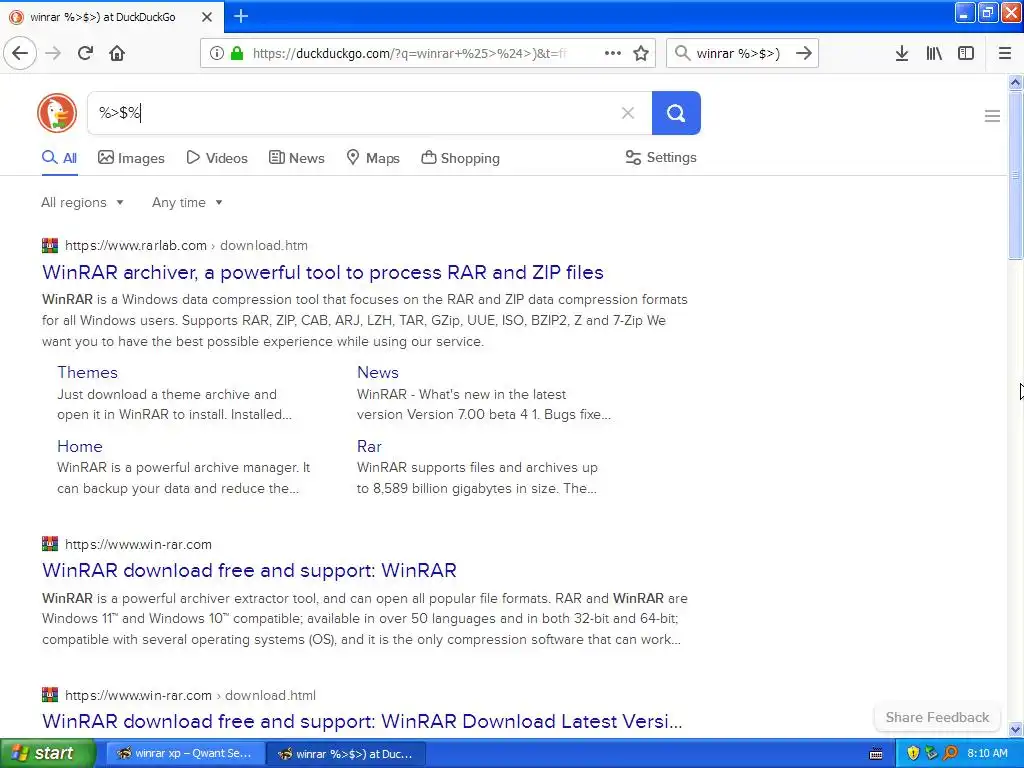Screen dimensions: 1024x768
Task: Show site information icon in address bar
Action: pyautogui.click(x=217, y=53)
